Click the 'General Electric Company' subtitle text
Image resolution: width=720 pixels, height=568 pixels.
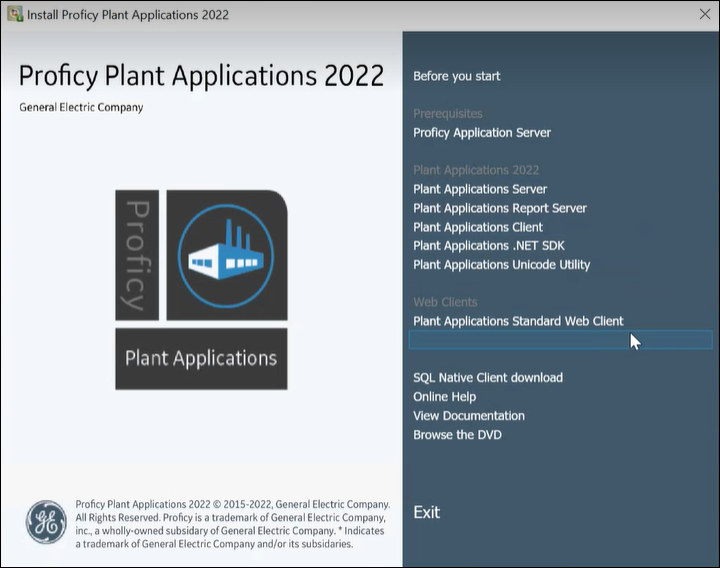click(81, 107)
